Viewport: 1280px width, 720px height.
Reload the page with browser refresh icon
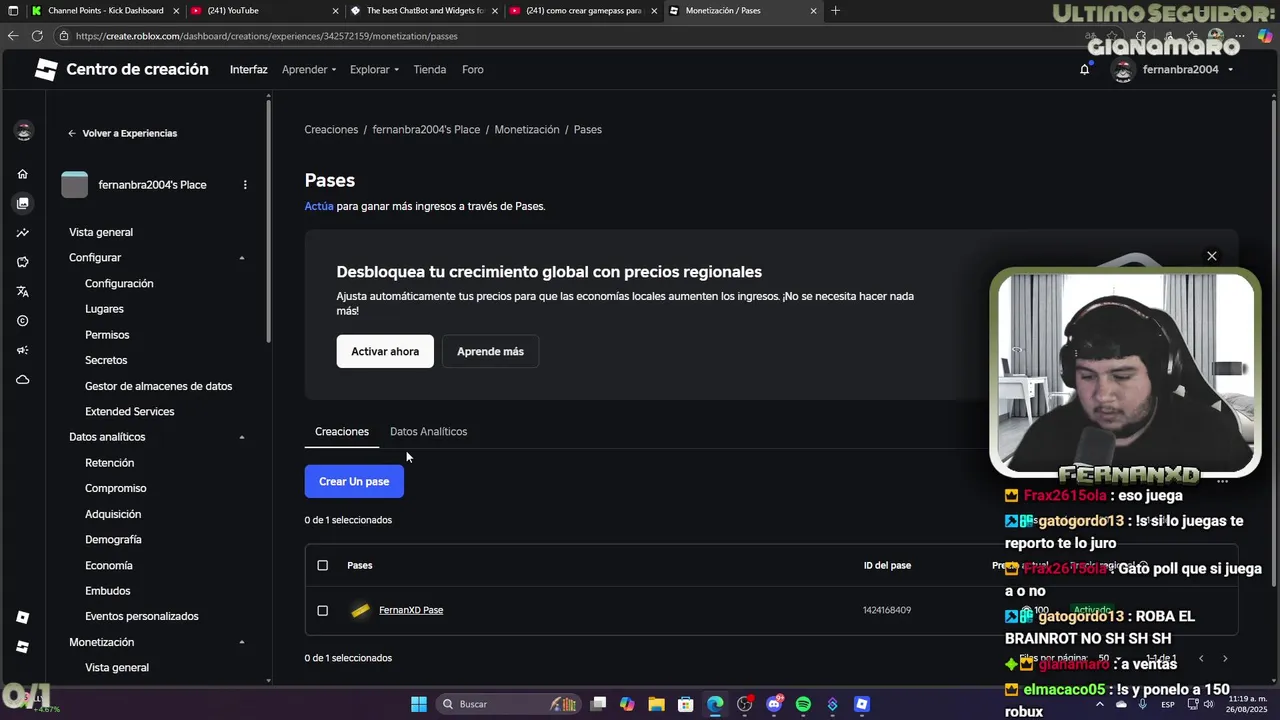pos(37,36)
